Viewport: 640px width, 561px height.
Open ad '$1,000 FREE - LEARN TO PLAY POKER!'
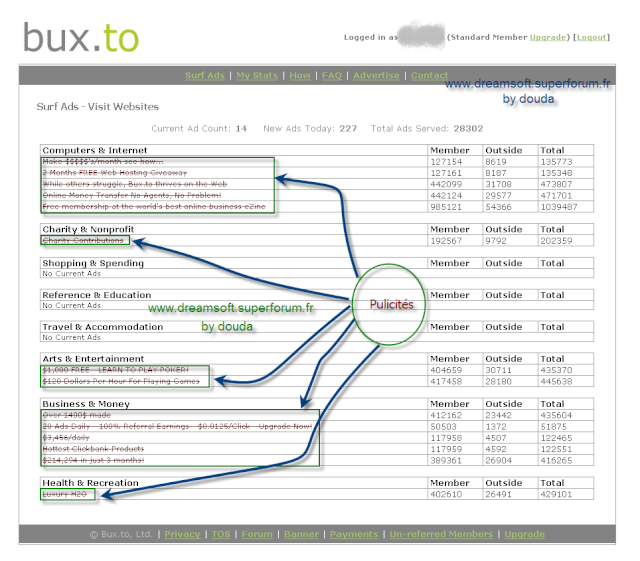point(116,370)
